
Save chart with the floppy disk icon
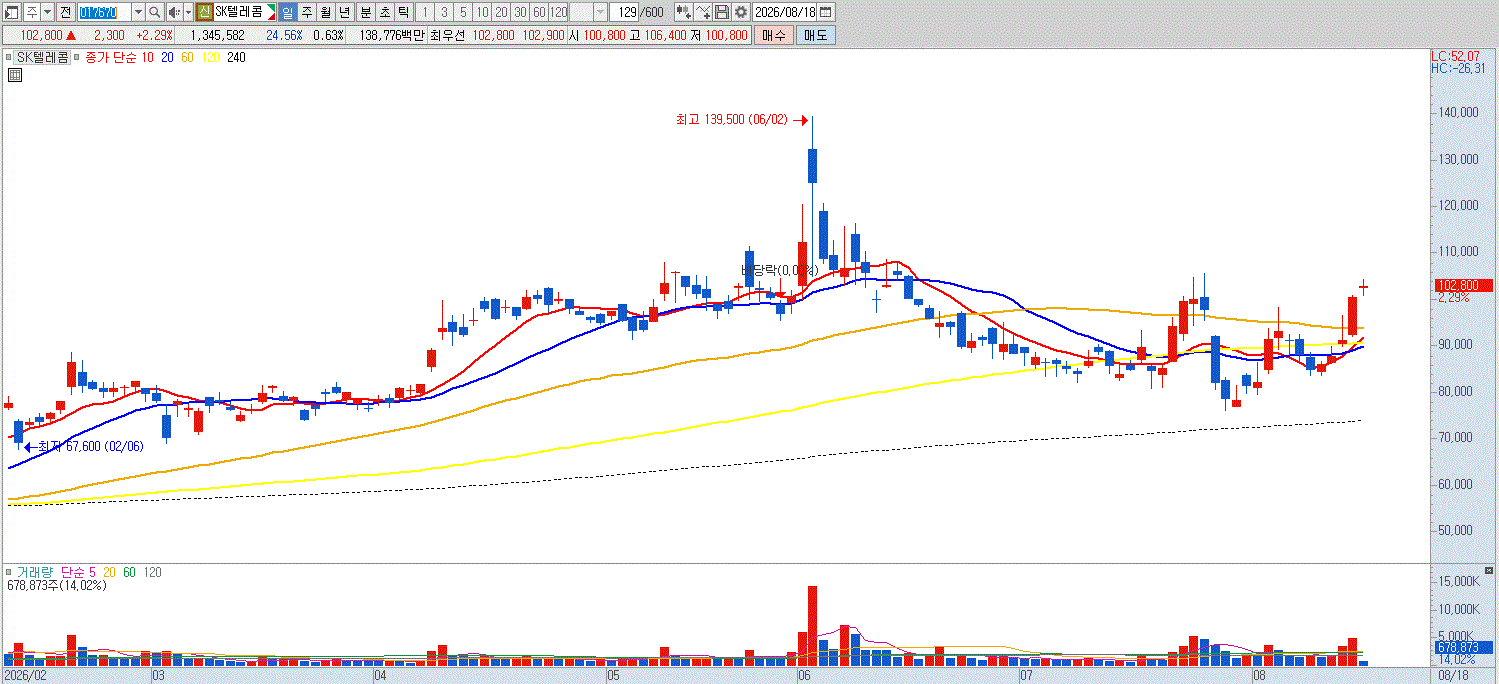click(x=722, y=12)
